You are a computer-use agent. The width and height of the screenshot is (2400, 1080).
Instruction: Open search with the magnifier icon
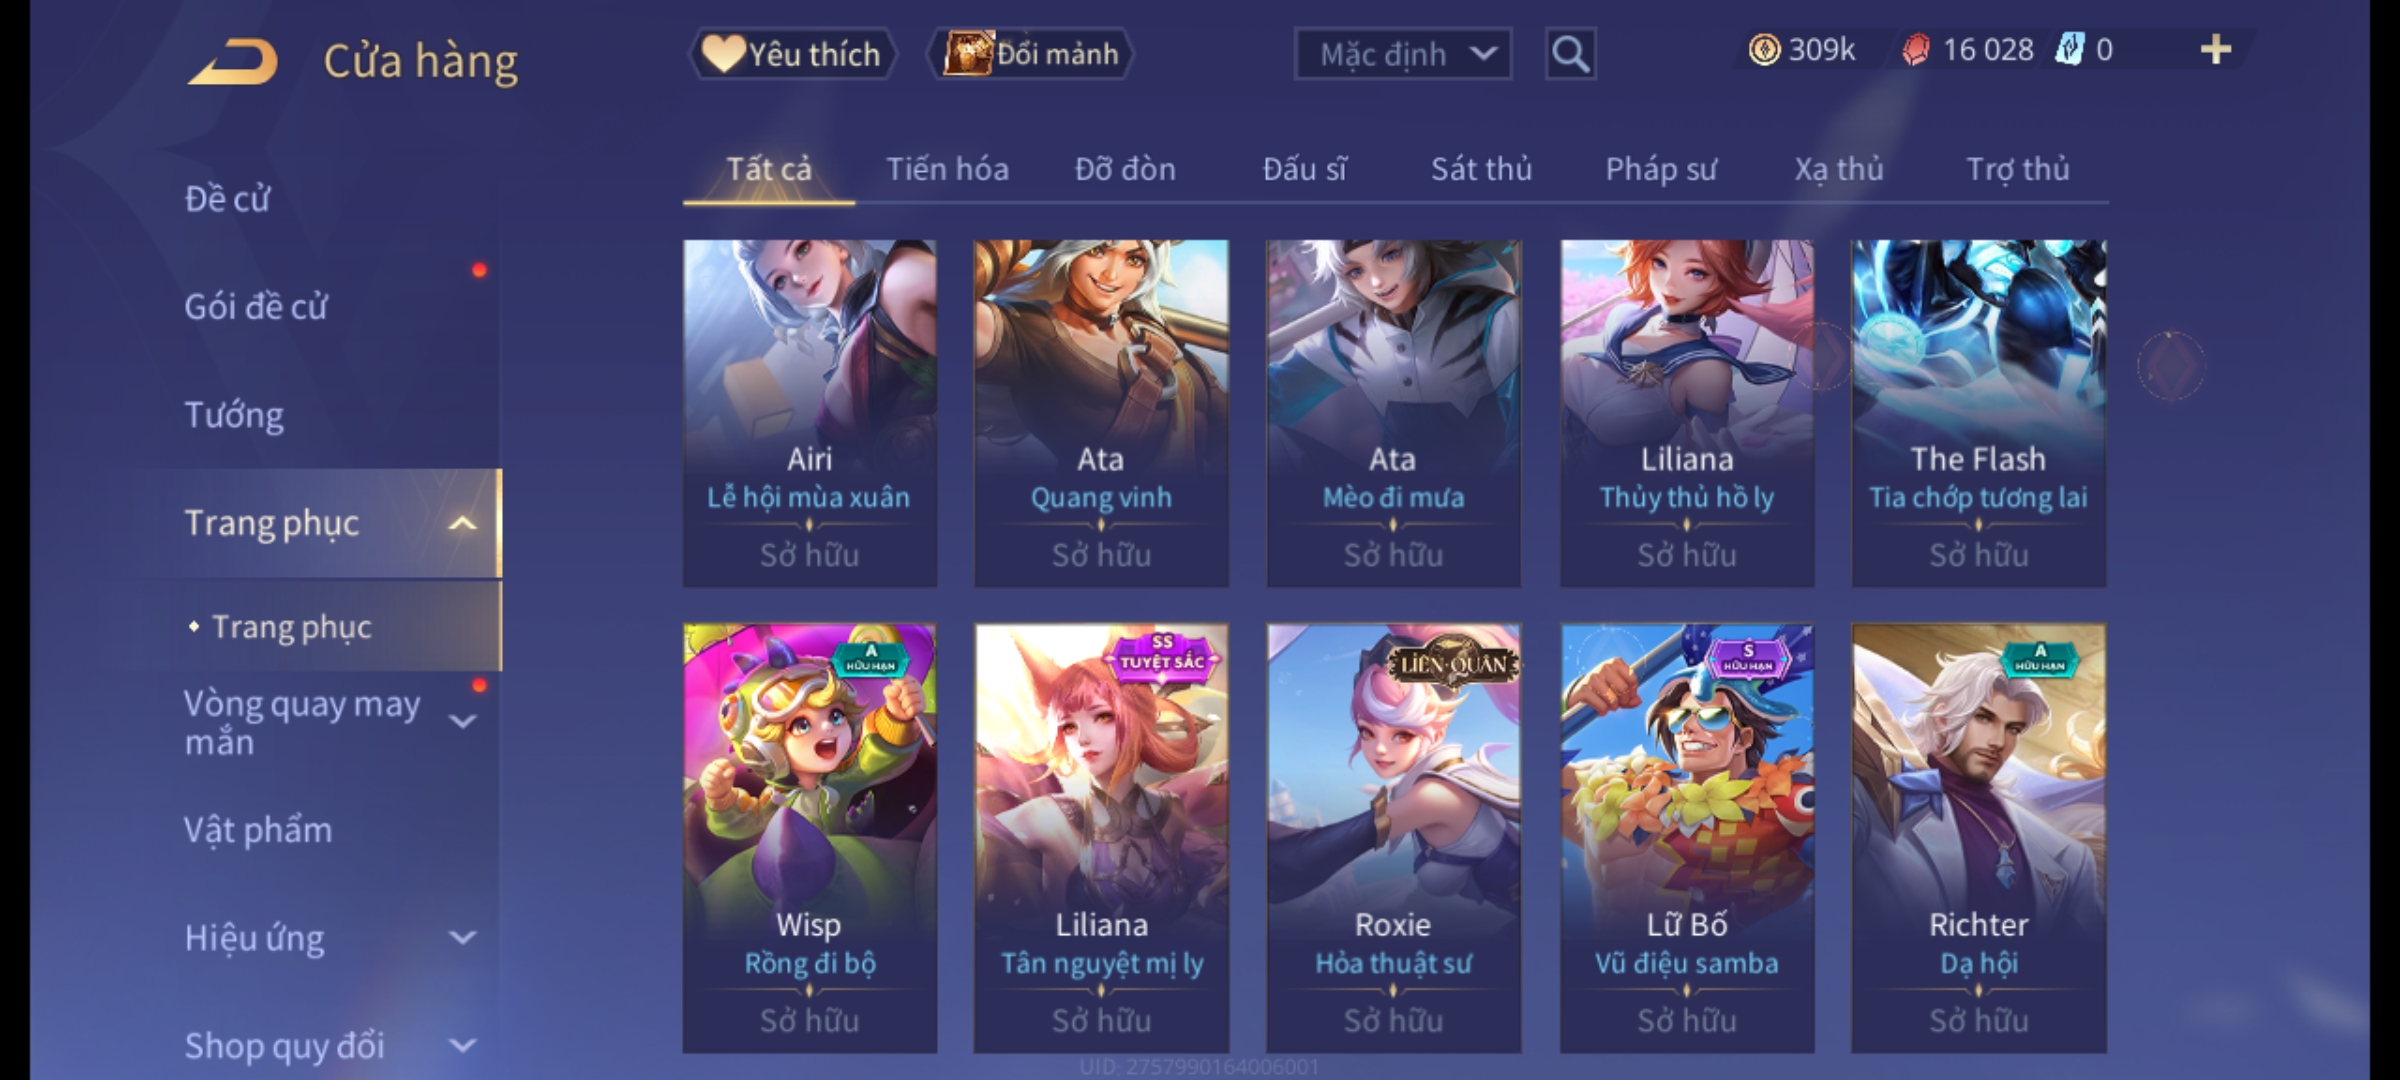point(1570,54)
